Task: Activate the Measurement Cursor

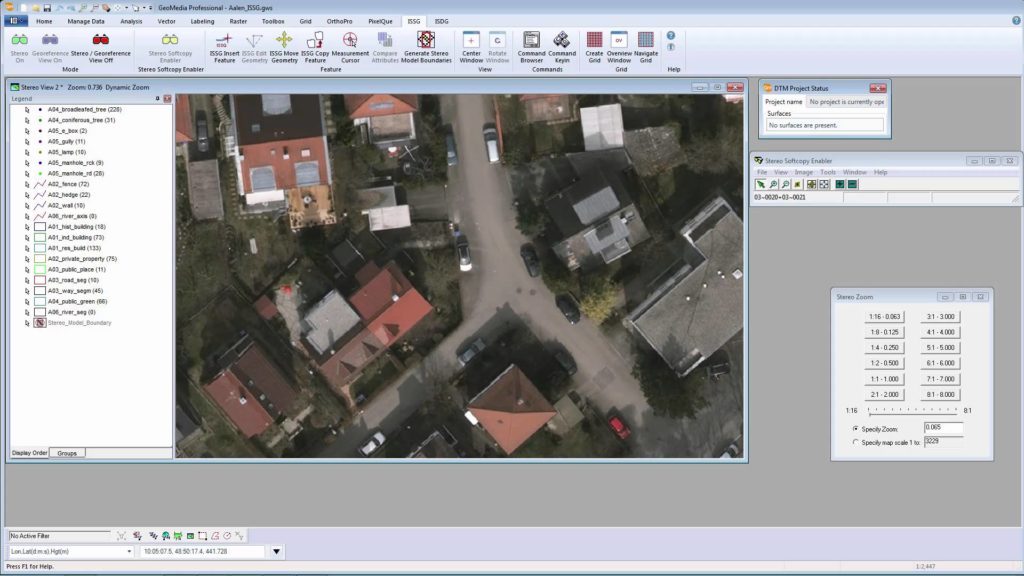Action: click(349, 45)
